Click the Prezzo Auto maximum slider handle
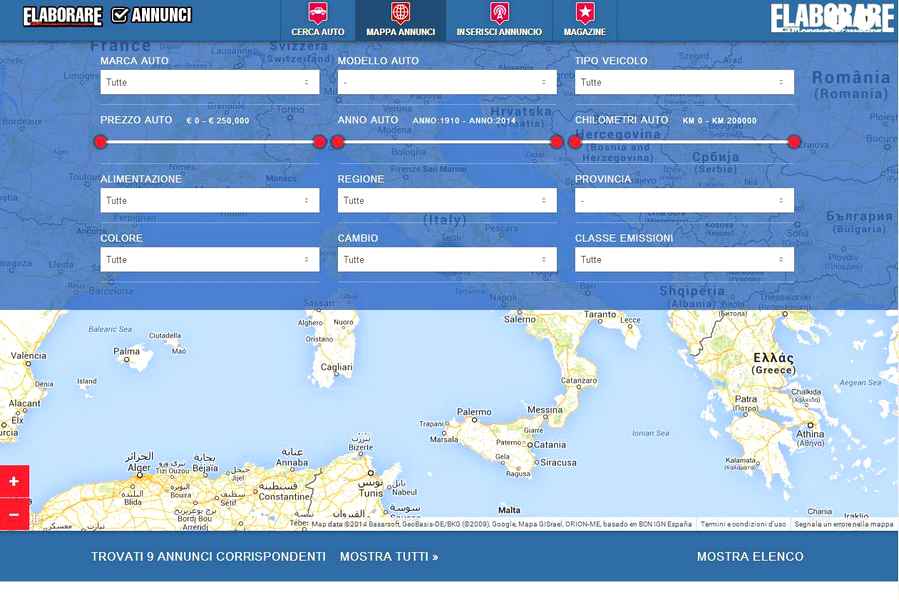Viewport: 899px width, 600px height. (x=320, y=142)
